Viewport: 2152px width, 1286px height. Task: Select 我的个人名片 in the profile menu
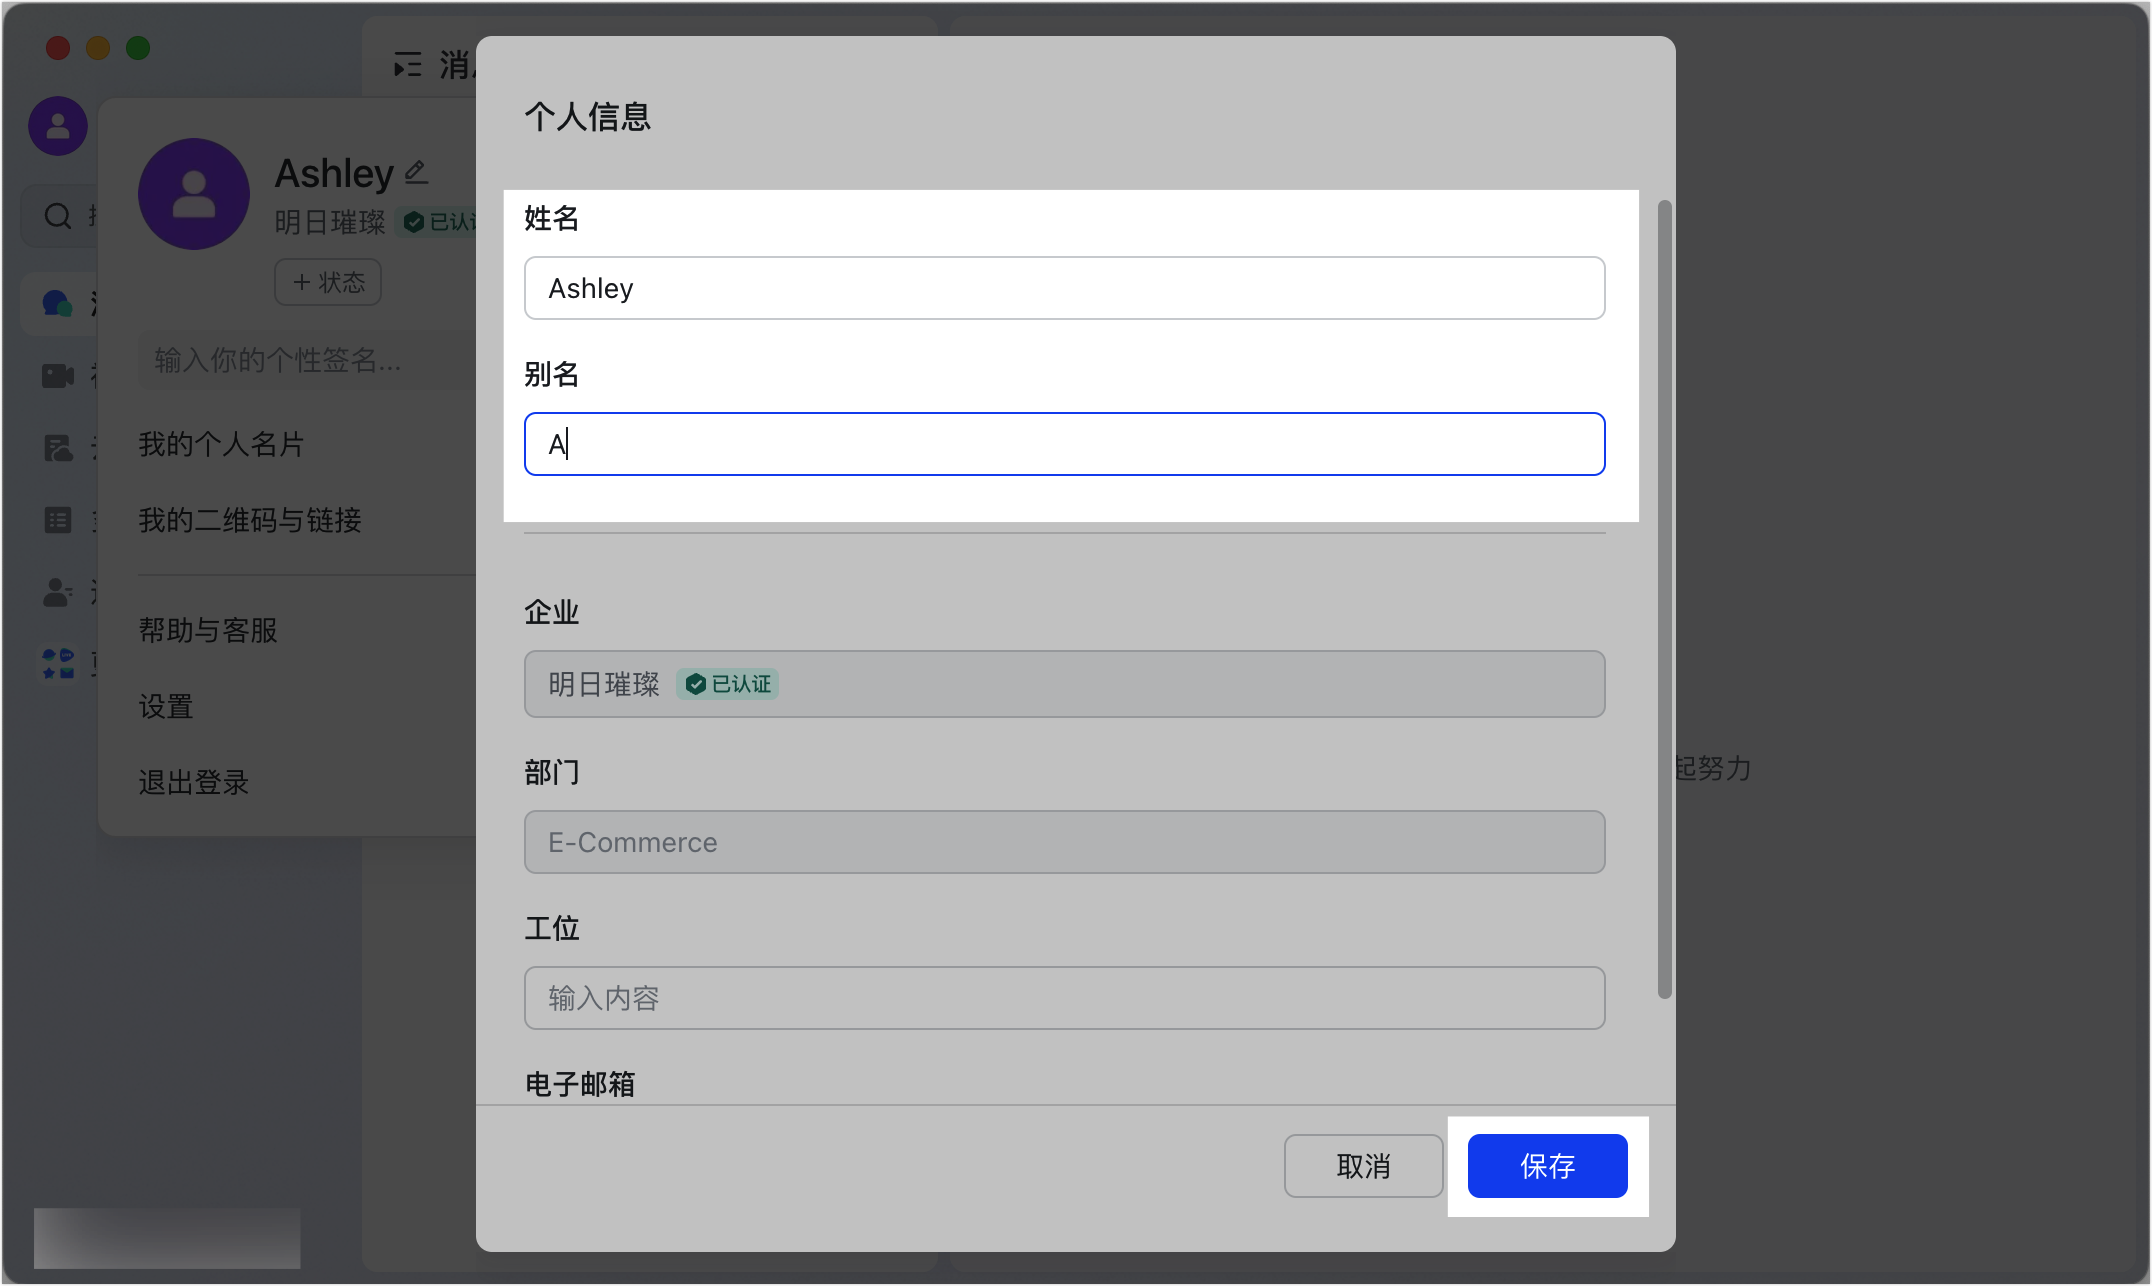[222, 443]
